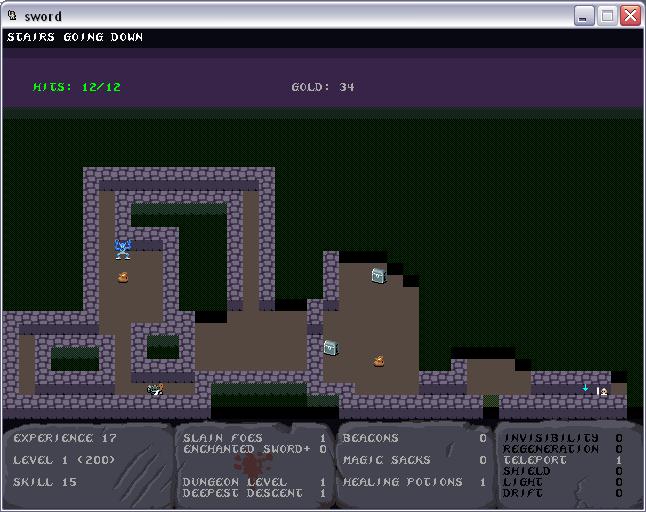This screenshot has height=512, width=646.
Task: Click the "EXPERIENCE 17" stat
Action: pyautogui.click(x=65, y=438)
